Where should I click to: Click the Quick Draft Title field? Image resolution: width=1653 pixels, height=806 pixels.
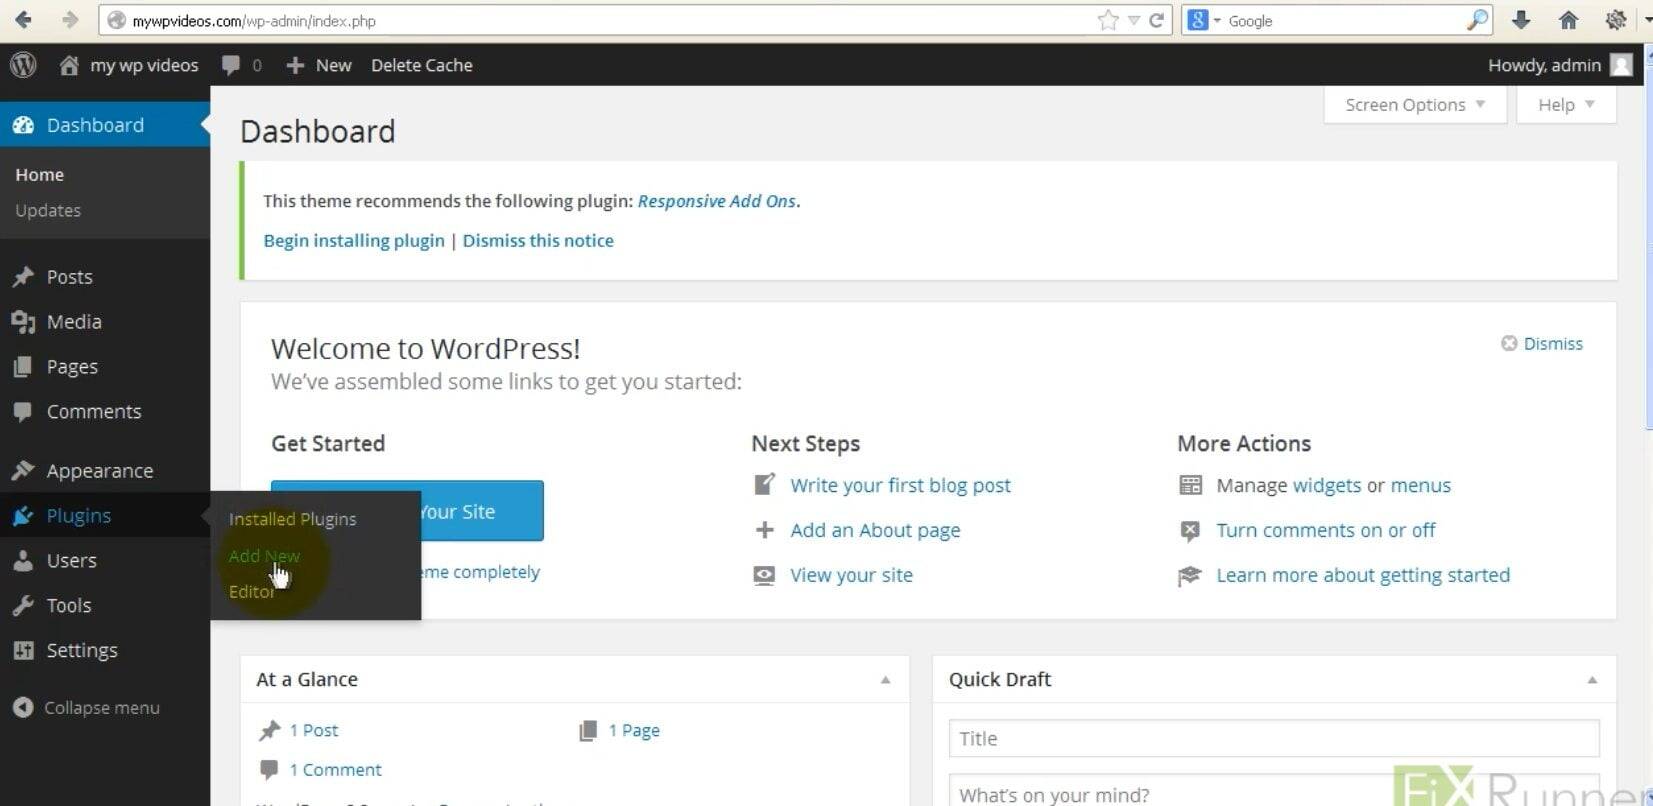[1273, 739]
